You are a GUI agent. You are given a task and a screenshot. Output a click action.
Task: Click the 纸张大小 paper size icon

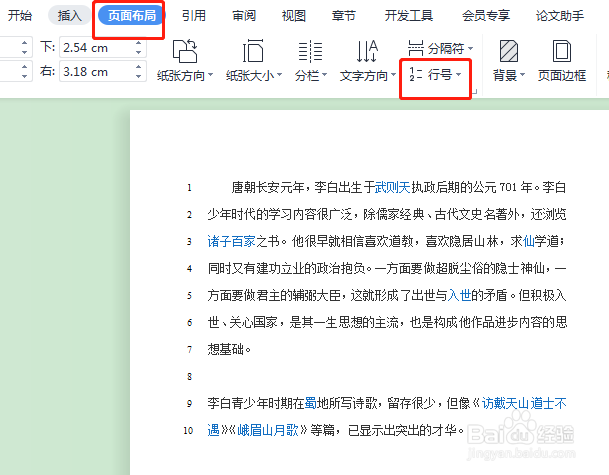tap(253, 51)
